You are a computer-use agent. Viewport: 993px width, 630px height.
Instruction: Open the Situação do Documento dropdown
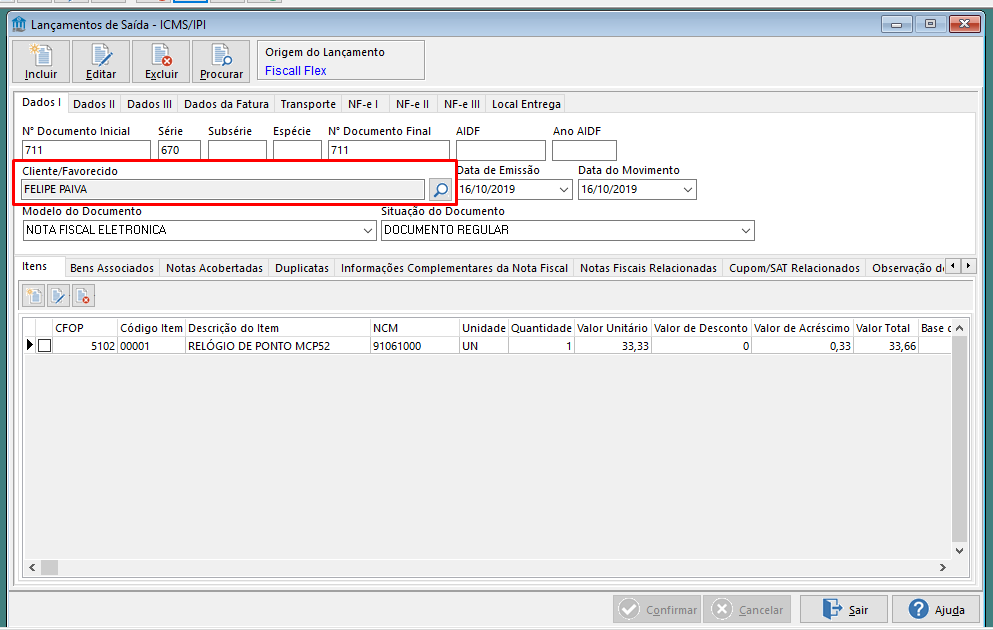point(745,230)
